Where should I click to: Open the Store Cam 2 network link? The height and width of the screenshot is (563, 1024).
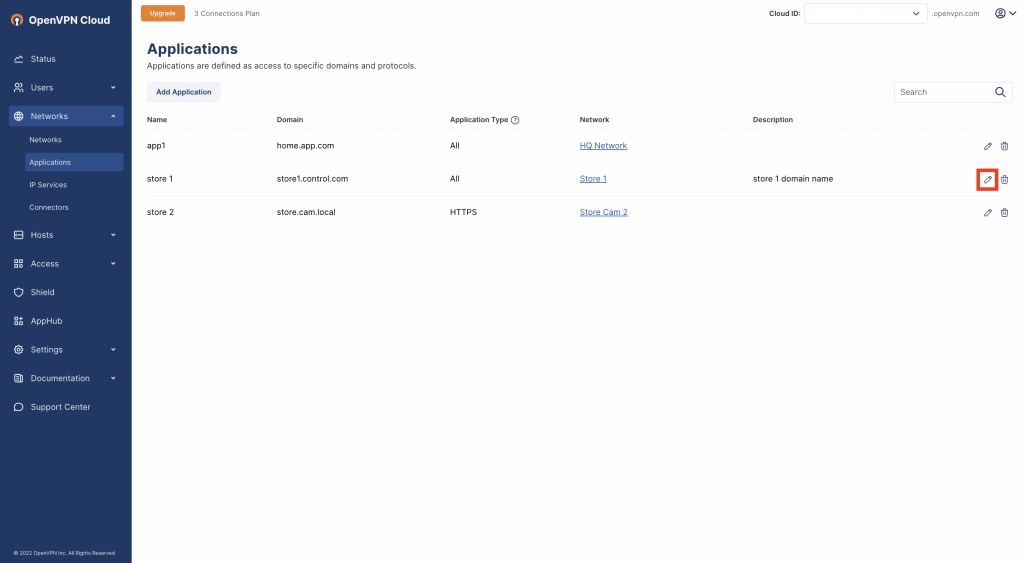tap(603, 212)
